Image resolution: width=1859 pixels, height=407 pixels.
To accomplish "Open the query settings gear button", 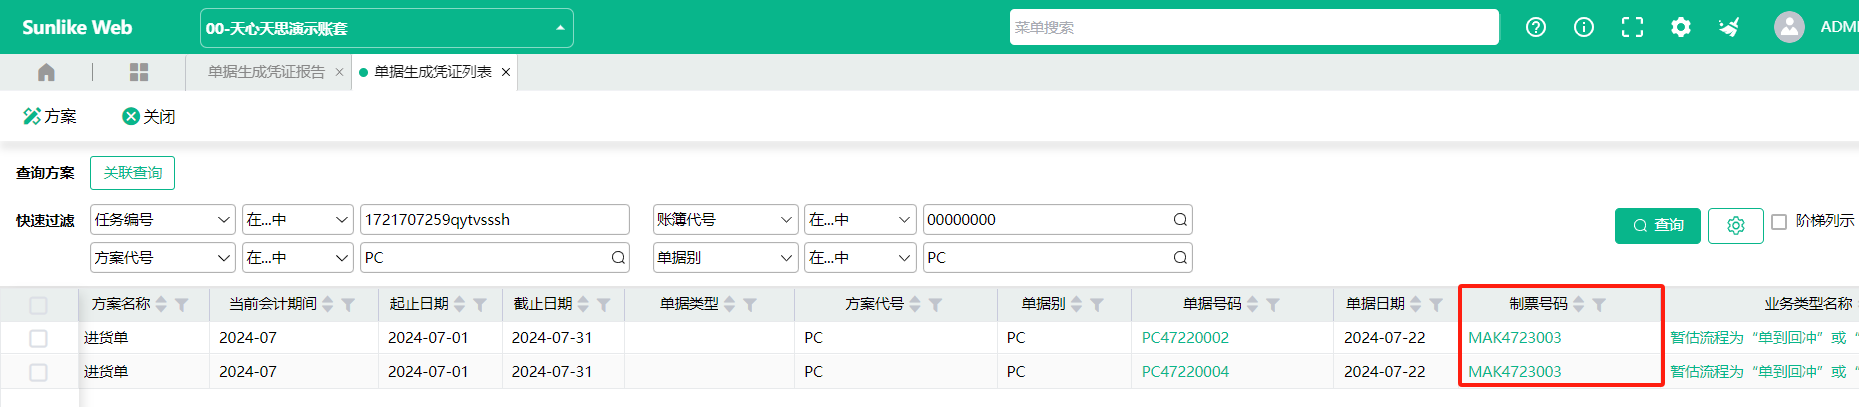I will coord(1735,226).
